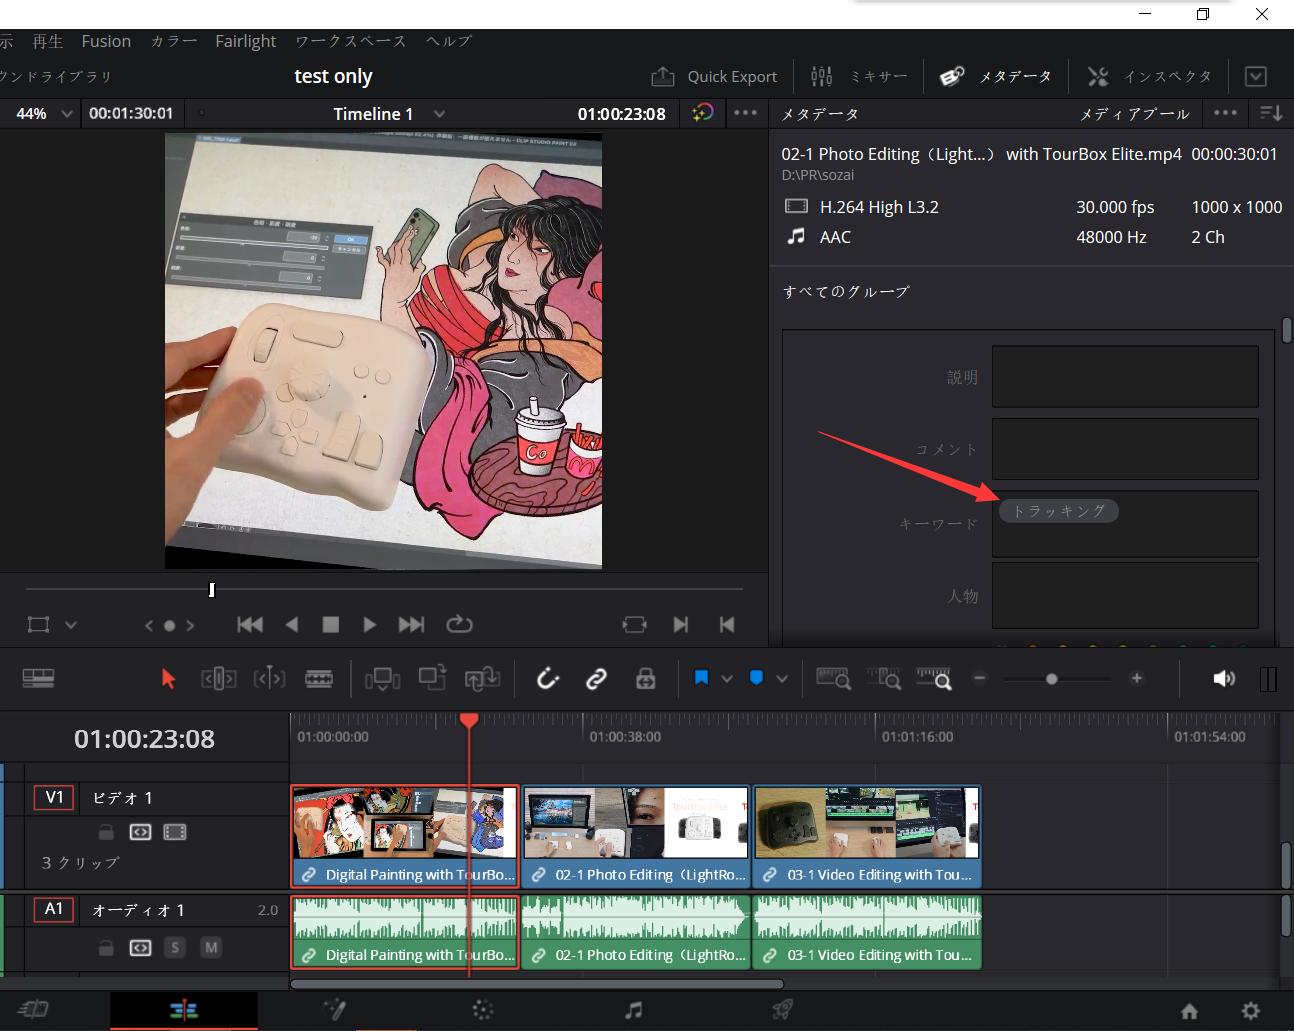Toggle the メタデータ Metadata panel

pos(996,76)
